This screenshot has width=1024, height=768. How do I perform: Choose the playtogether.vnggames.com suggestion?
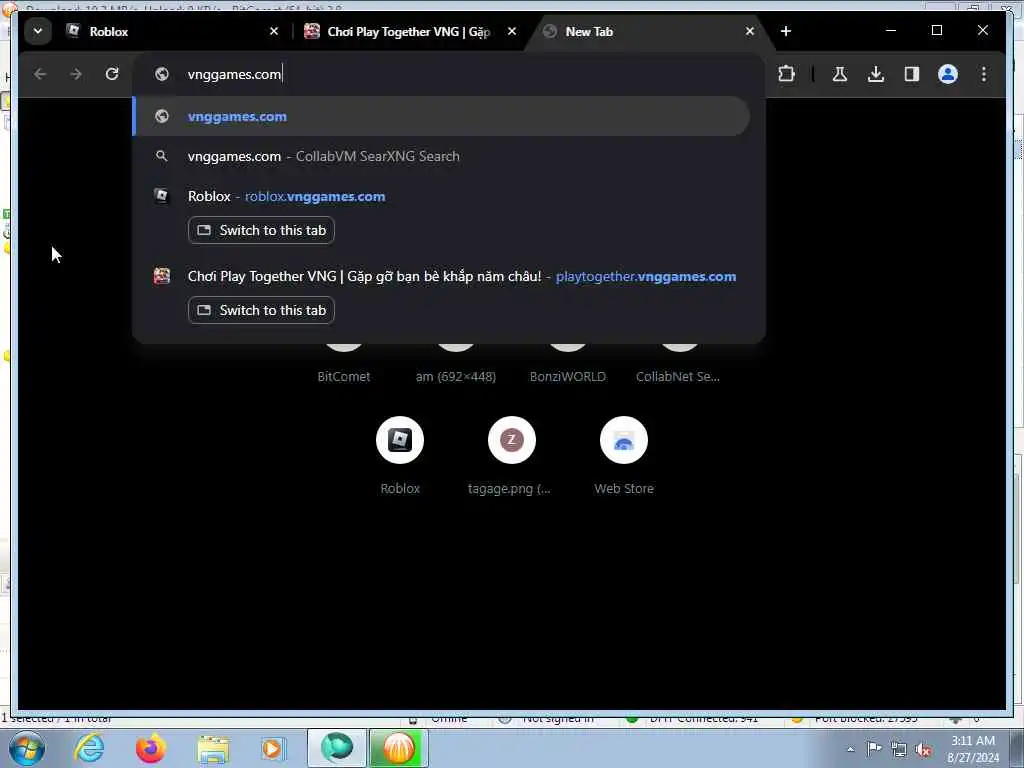[441, 276]
